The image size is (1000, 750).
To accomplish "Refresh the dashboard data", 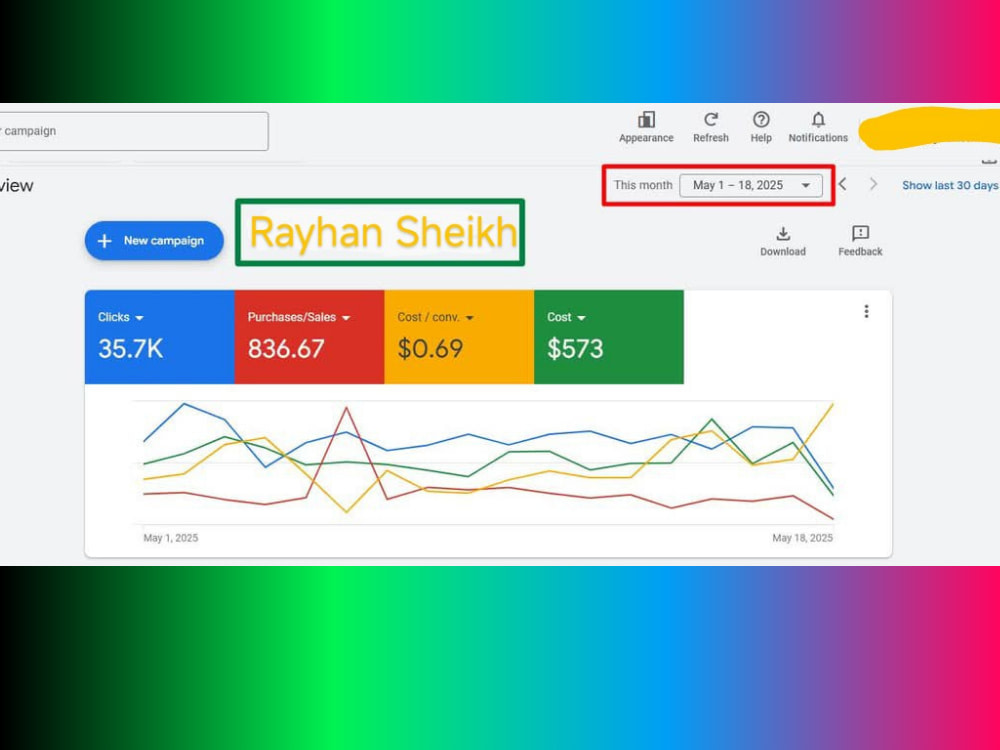I will [x=710, y=120].
